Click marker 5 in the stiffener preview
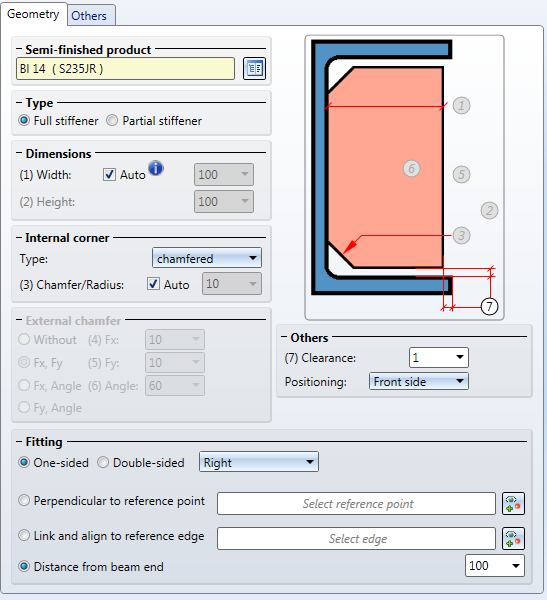 [461, 174]
